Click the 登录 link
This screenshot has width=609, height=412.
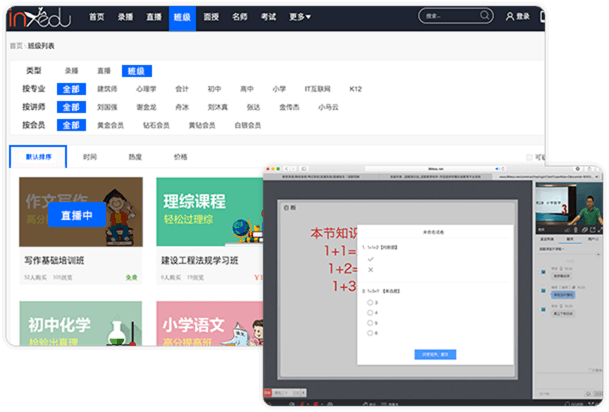coord(523,16)
